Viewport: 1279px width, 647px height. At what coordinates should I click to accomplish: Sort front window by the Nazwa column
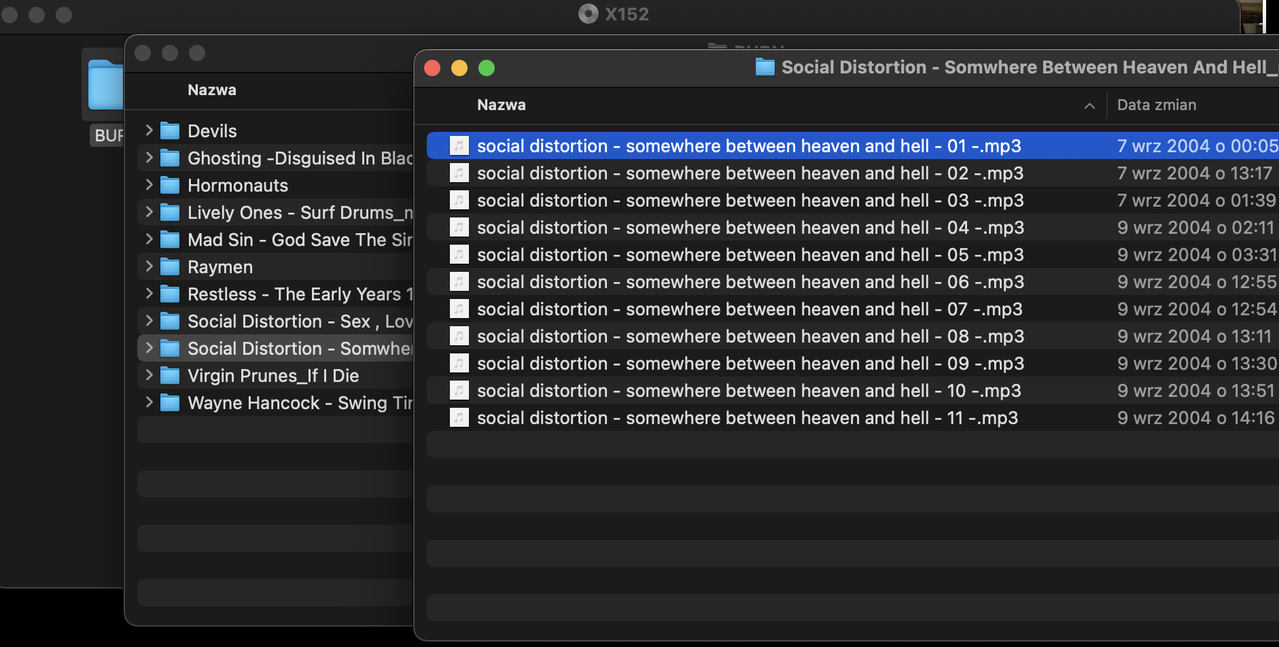501,105
